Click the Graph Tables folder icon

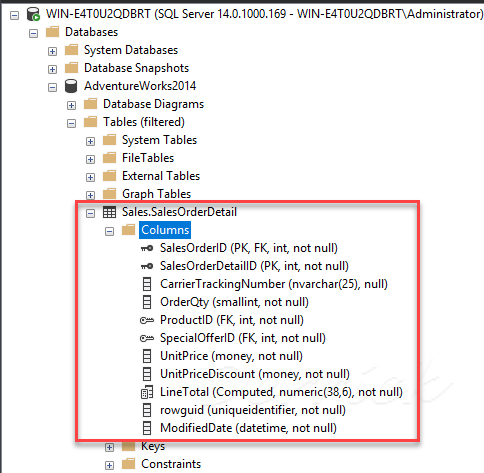(x=109, y=194)
